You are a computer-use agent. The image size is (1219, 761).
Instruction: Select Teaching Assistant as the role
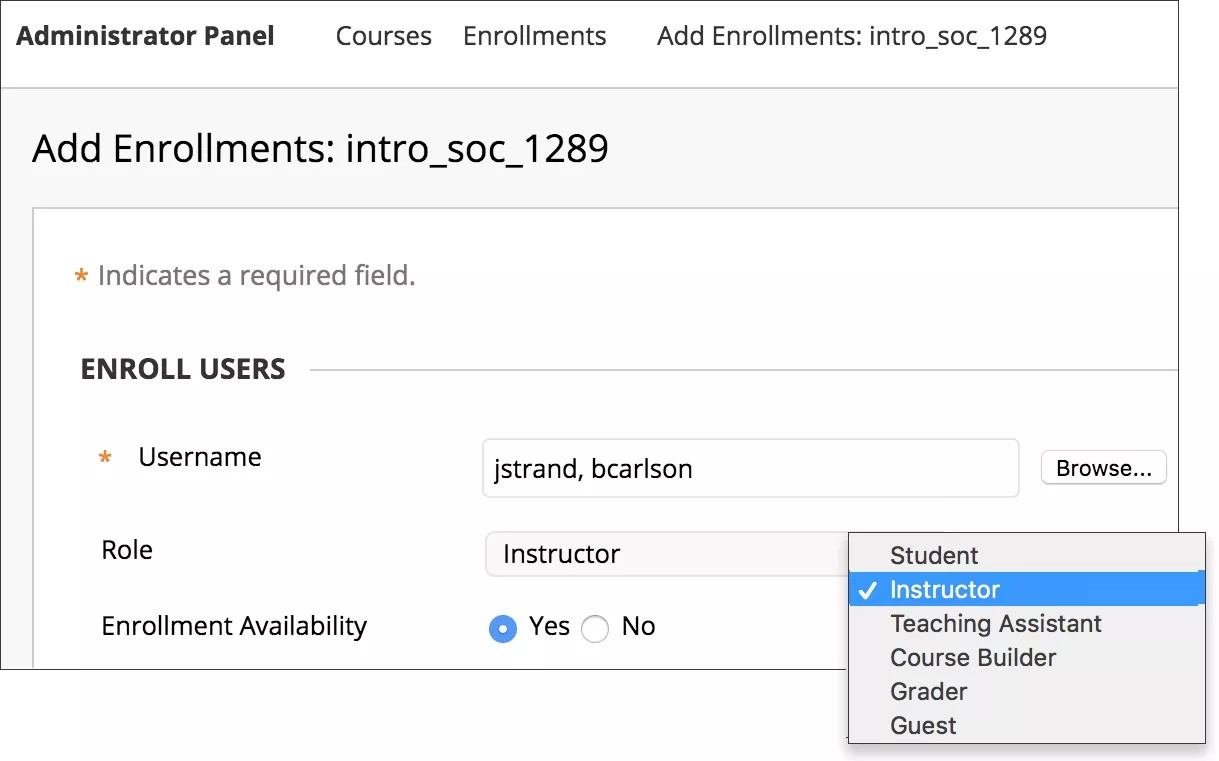[995, 623]
